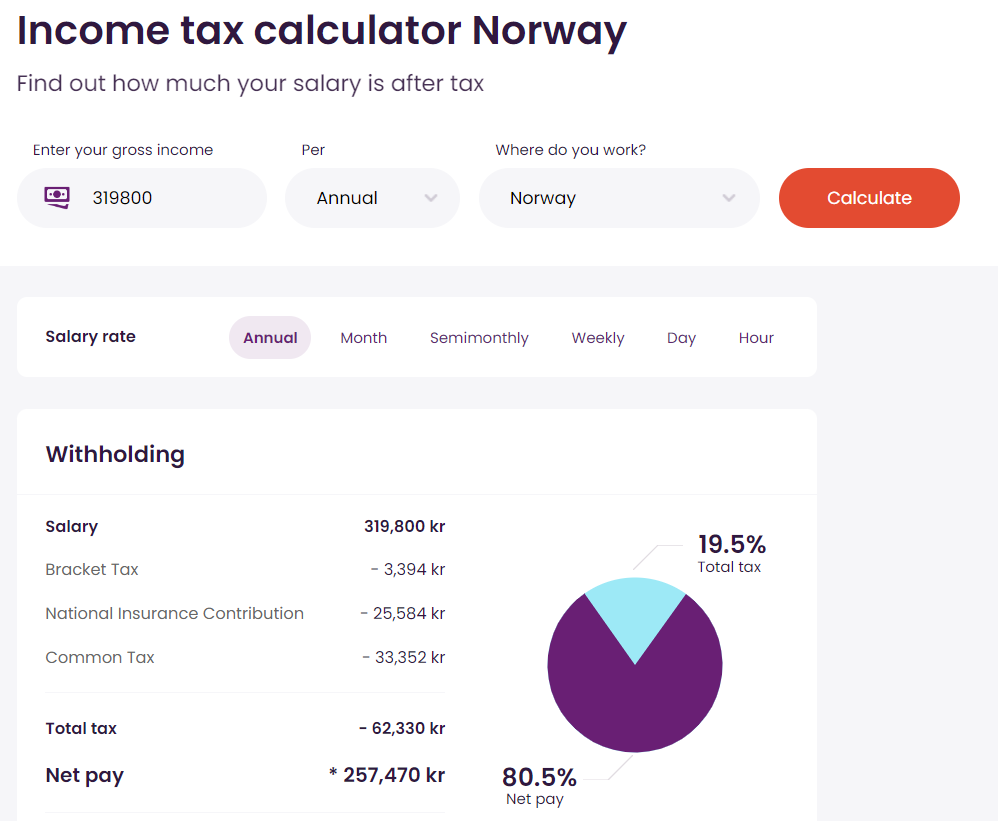Select the Weekly salary rate
998x821 pixels.
pos(598,338)
